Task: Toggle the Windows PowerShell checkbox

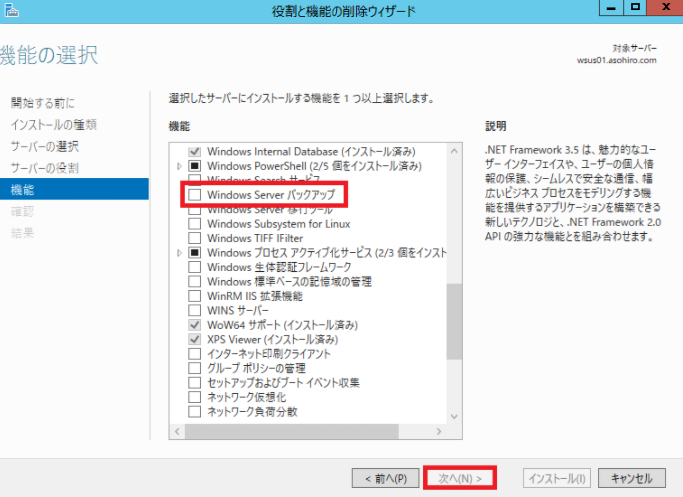Action: 194,166
